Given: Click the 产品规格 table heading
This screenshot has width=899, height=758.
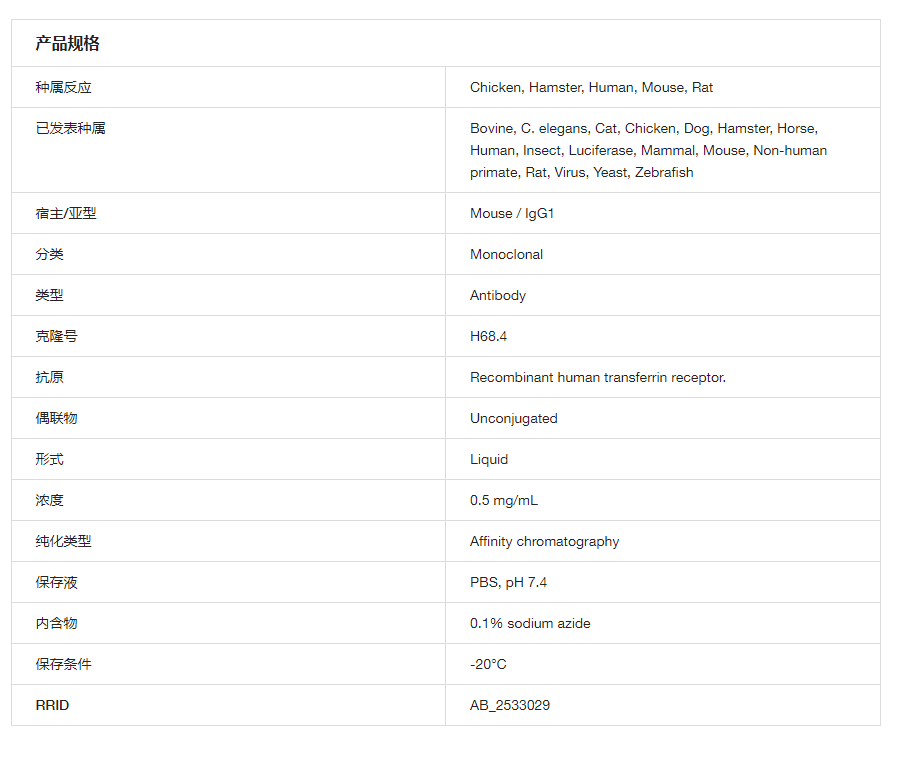Looking at the screenshot, I should [x=68, y=44].
